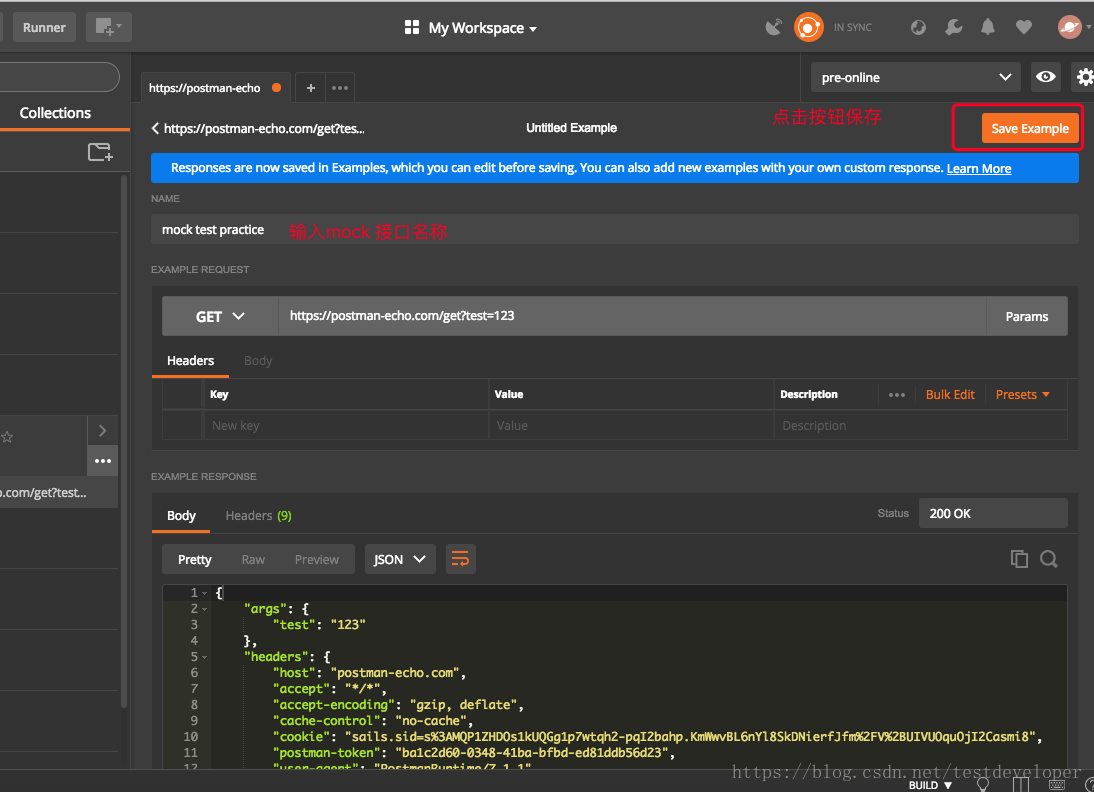1094x792 pixels.
Task: Collapse the args node fold arrow
Action: tap(205, 609)
